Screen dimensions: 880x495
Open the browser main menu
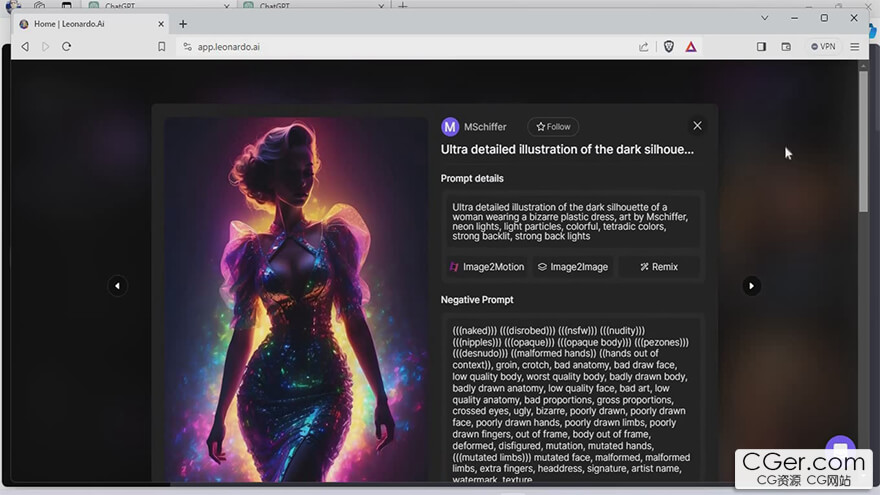(854, 47)
